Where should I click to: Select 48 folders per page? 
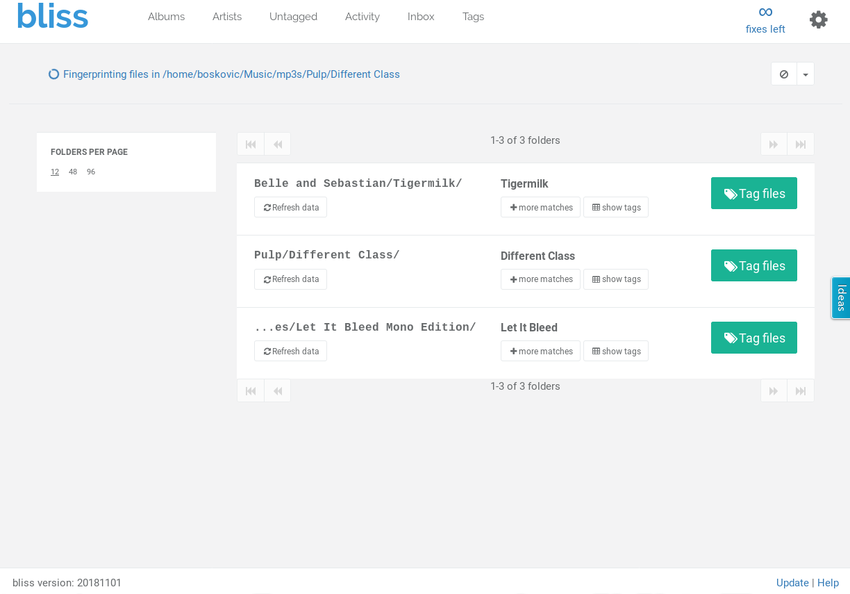[x=73, y=172]
